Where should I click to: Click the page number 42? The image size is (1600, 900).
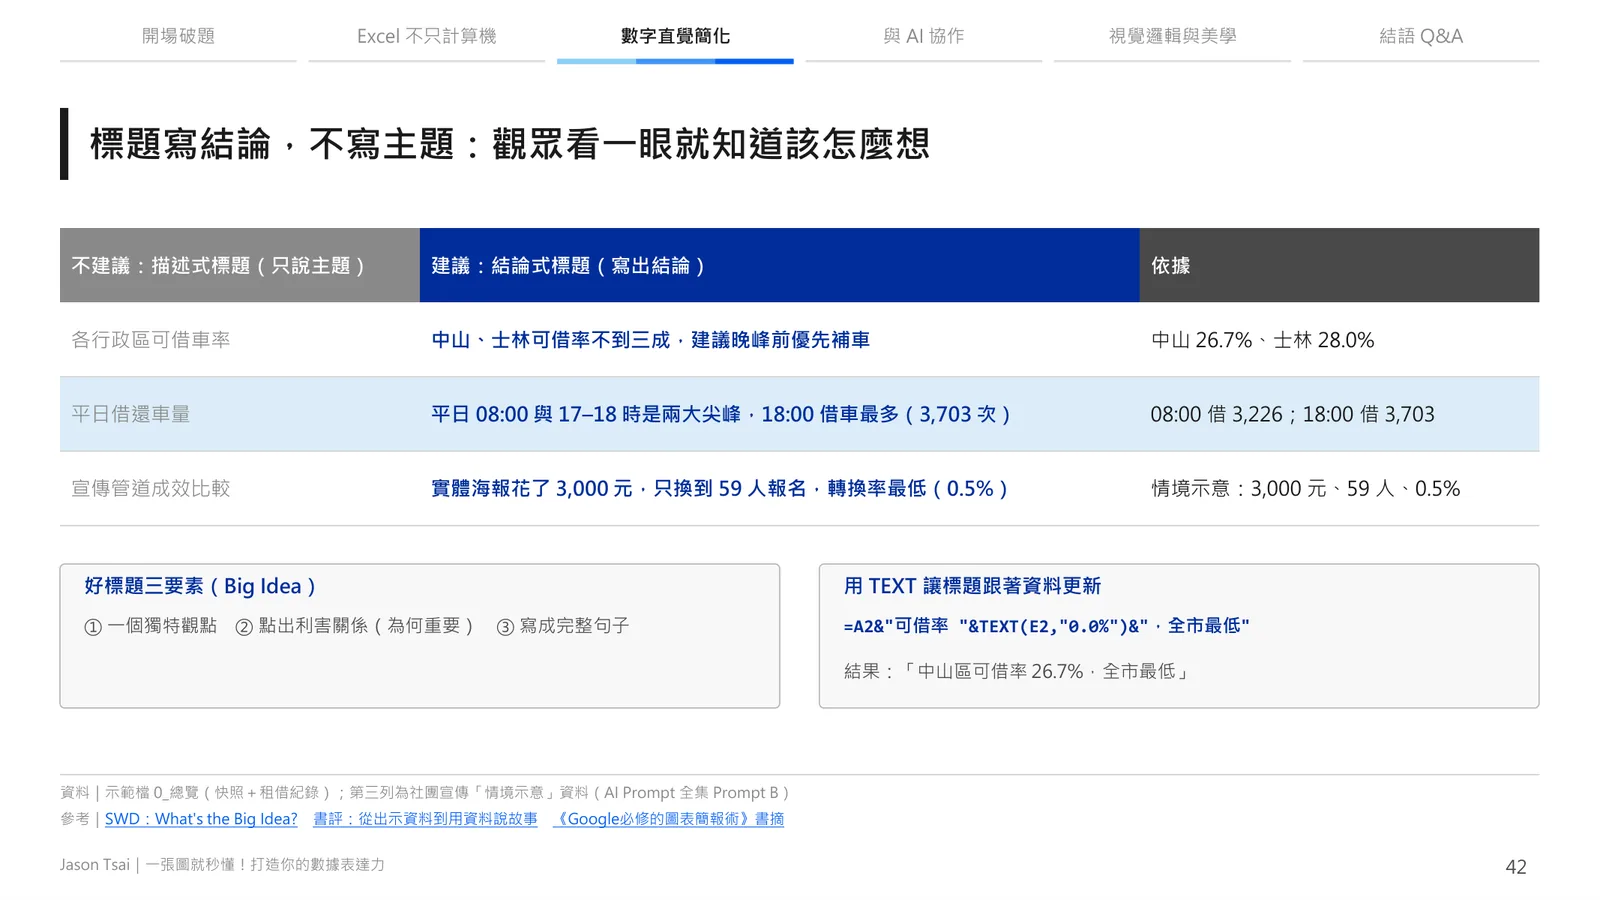coord(1516,867)
